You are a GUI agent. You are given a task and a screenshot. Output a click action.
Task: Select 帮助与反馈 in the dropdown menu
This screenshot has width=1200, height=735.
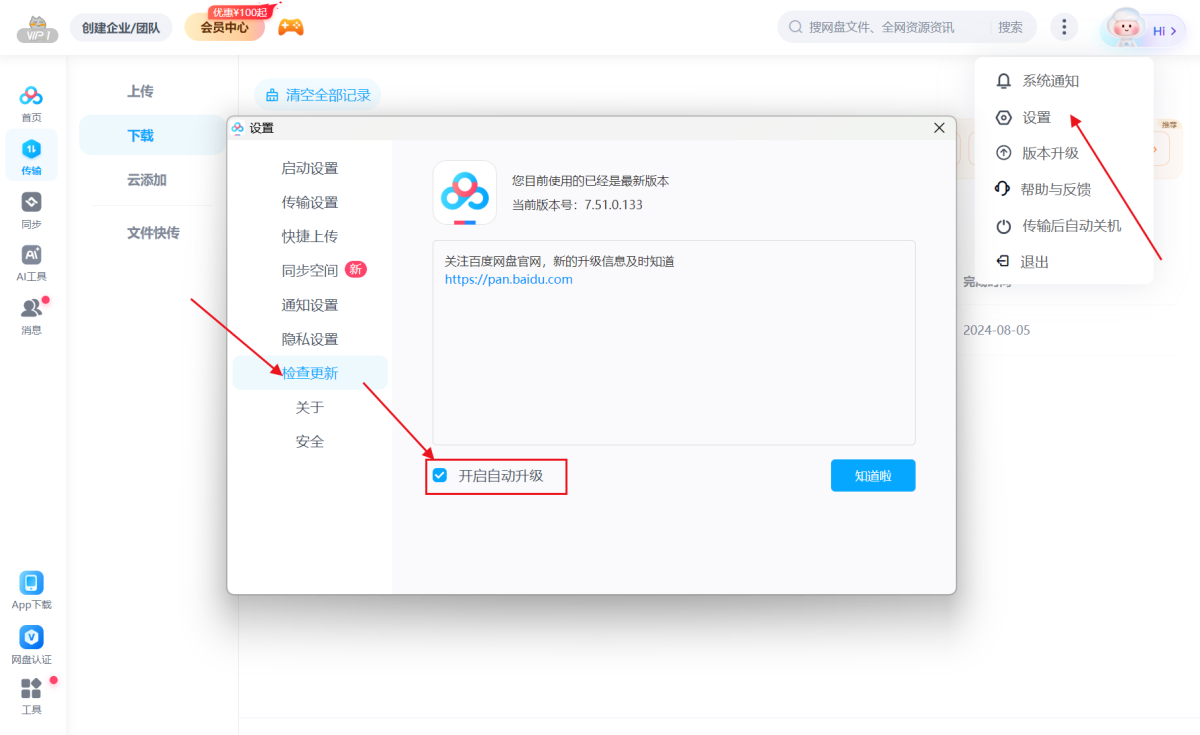[1056, 189]
